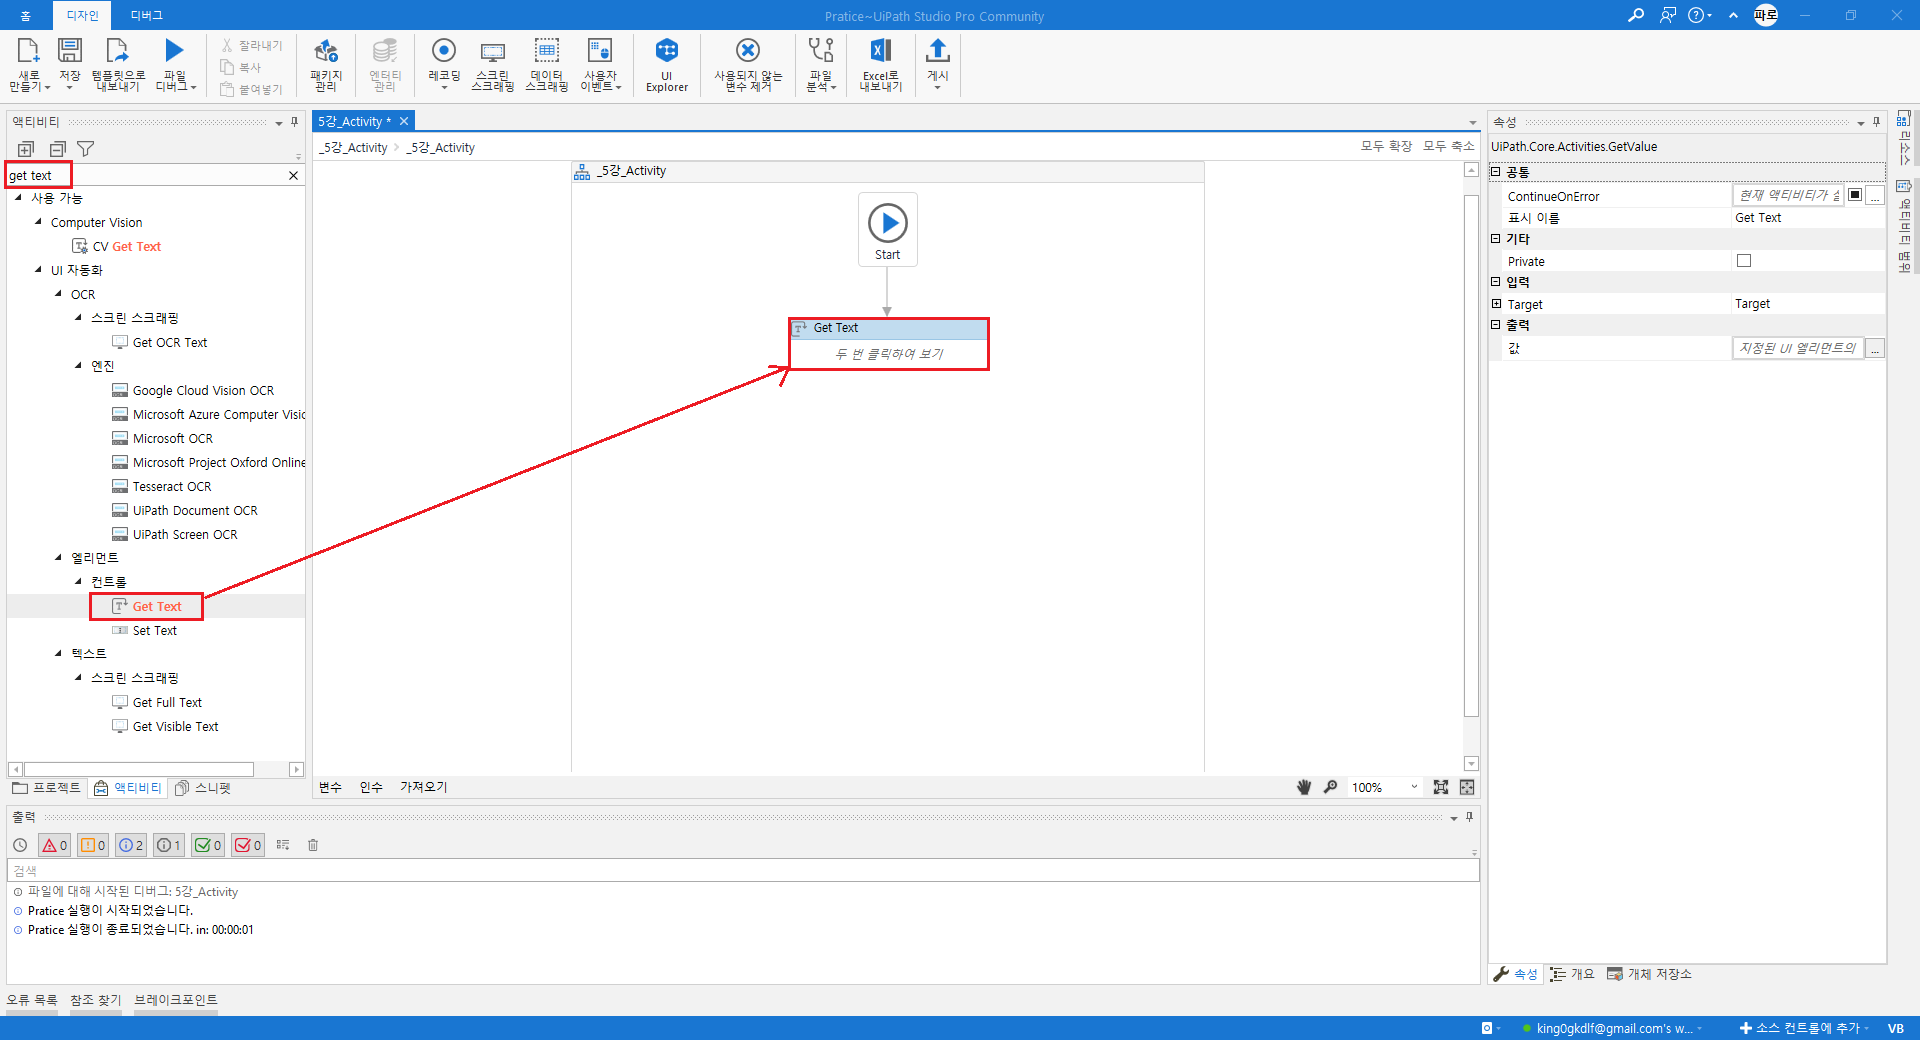Click the Activities panel horizontal scrollbar

coord(139,769)
